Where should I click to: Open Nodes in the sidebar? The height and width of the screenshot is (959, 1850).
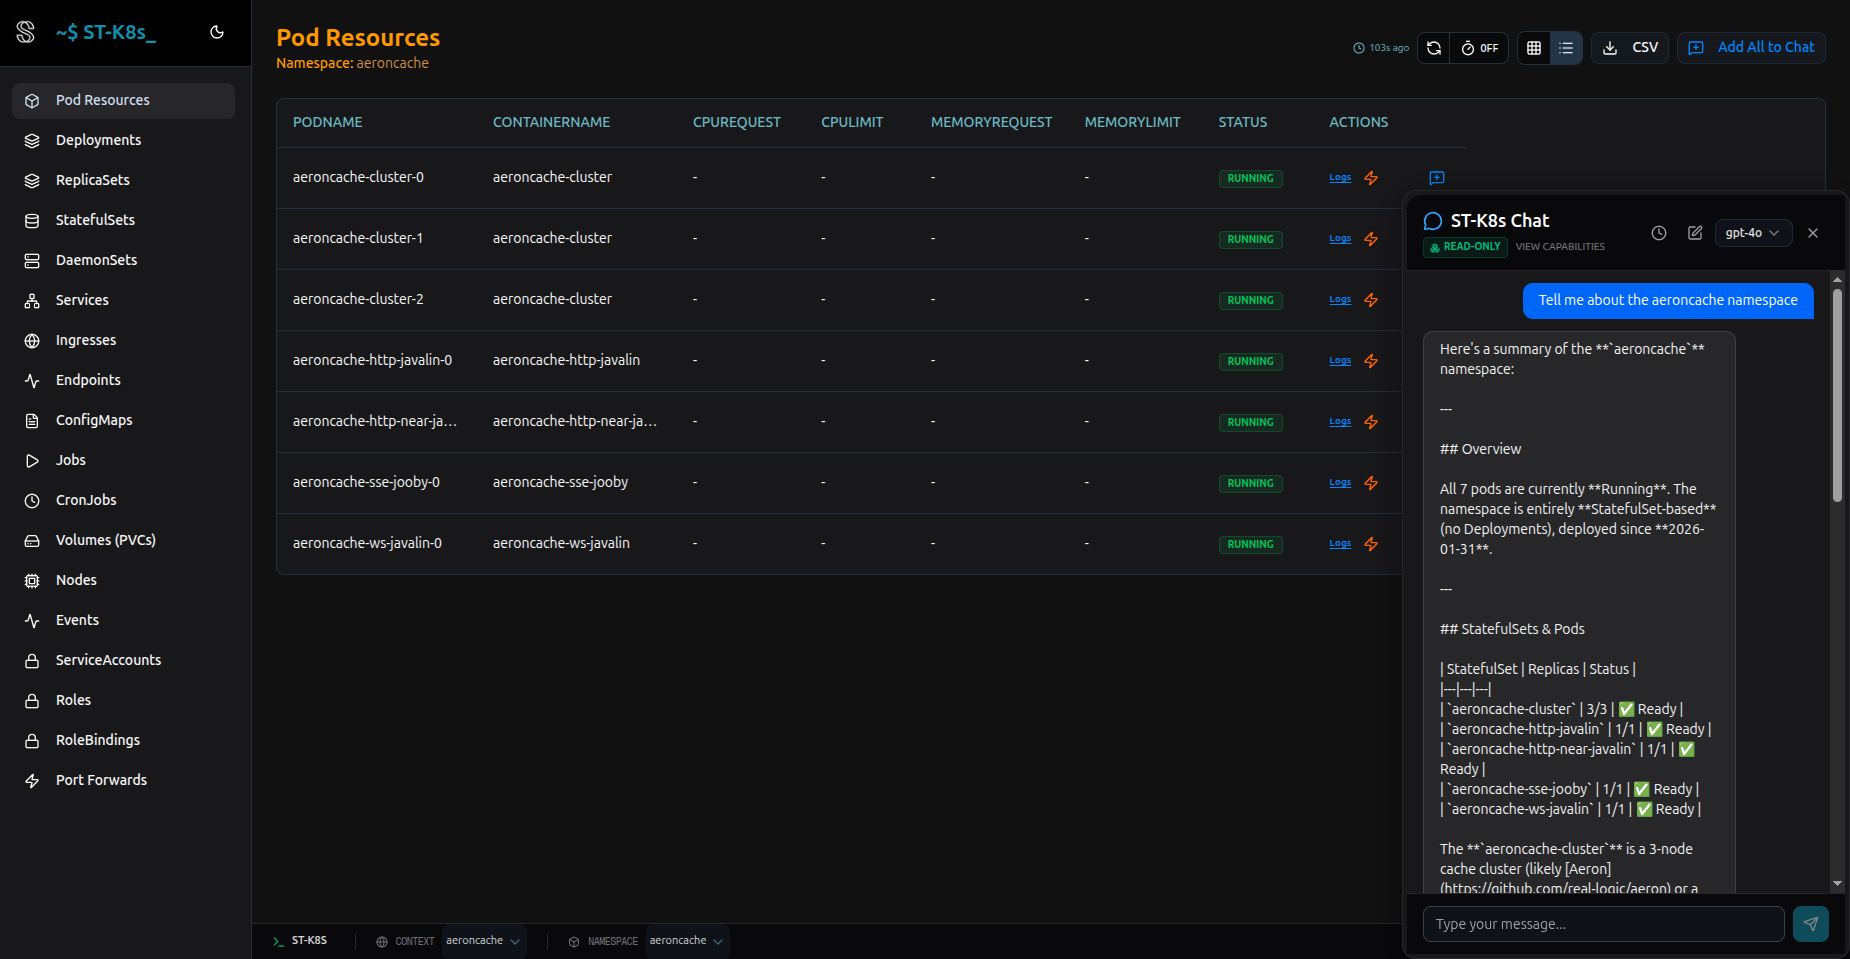pos(124,580)
